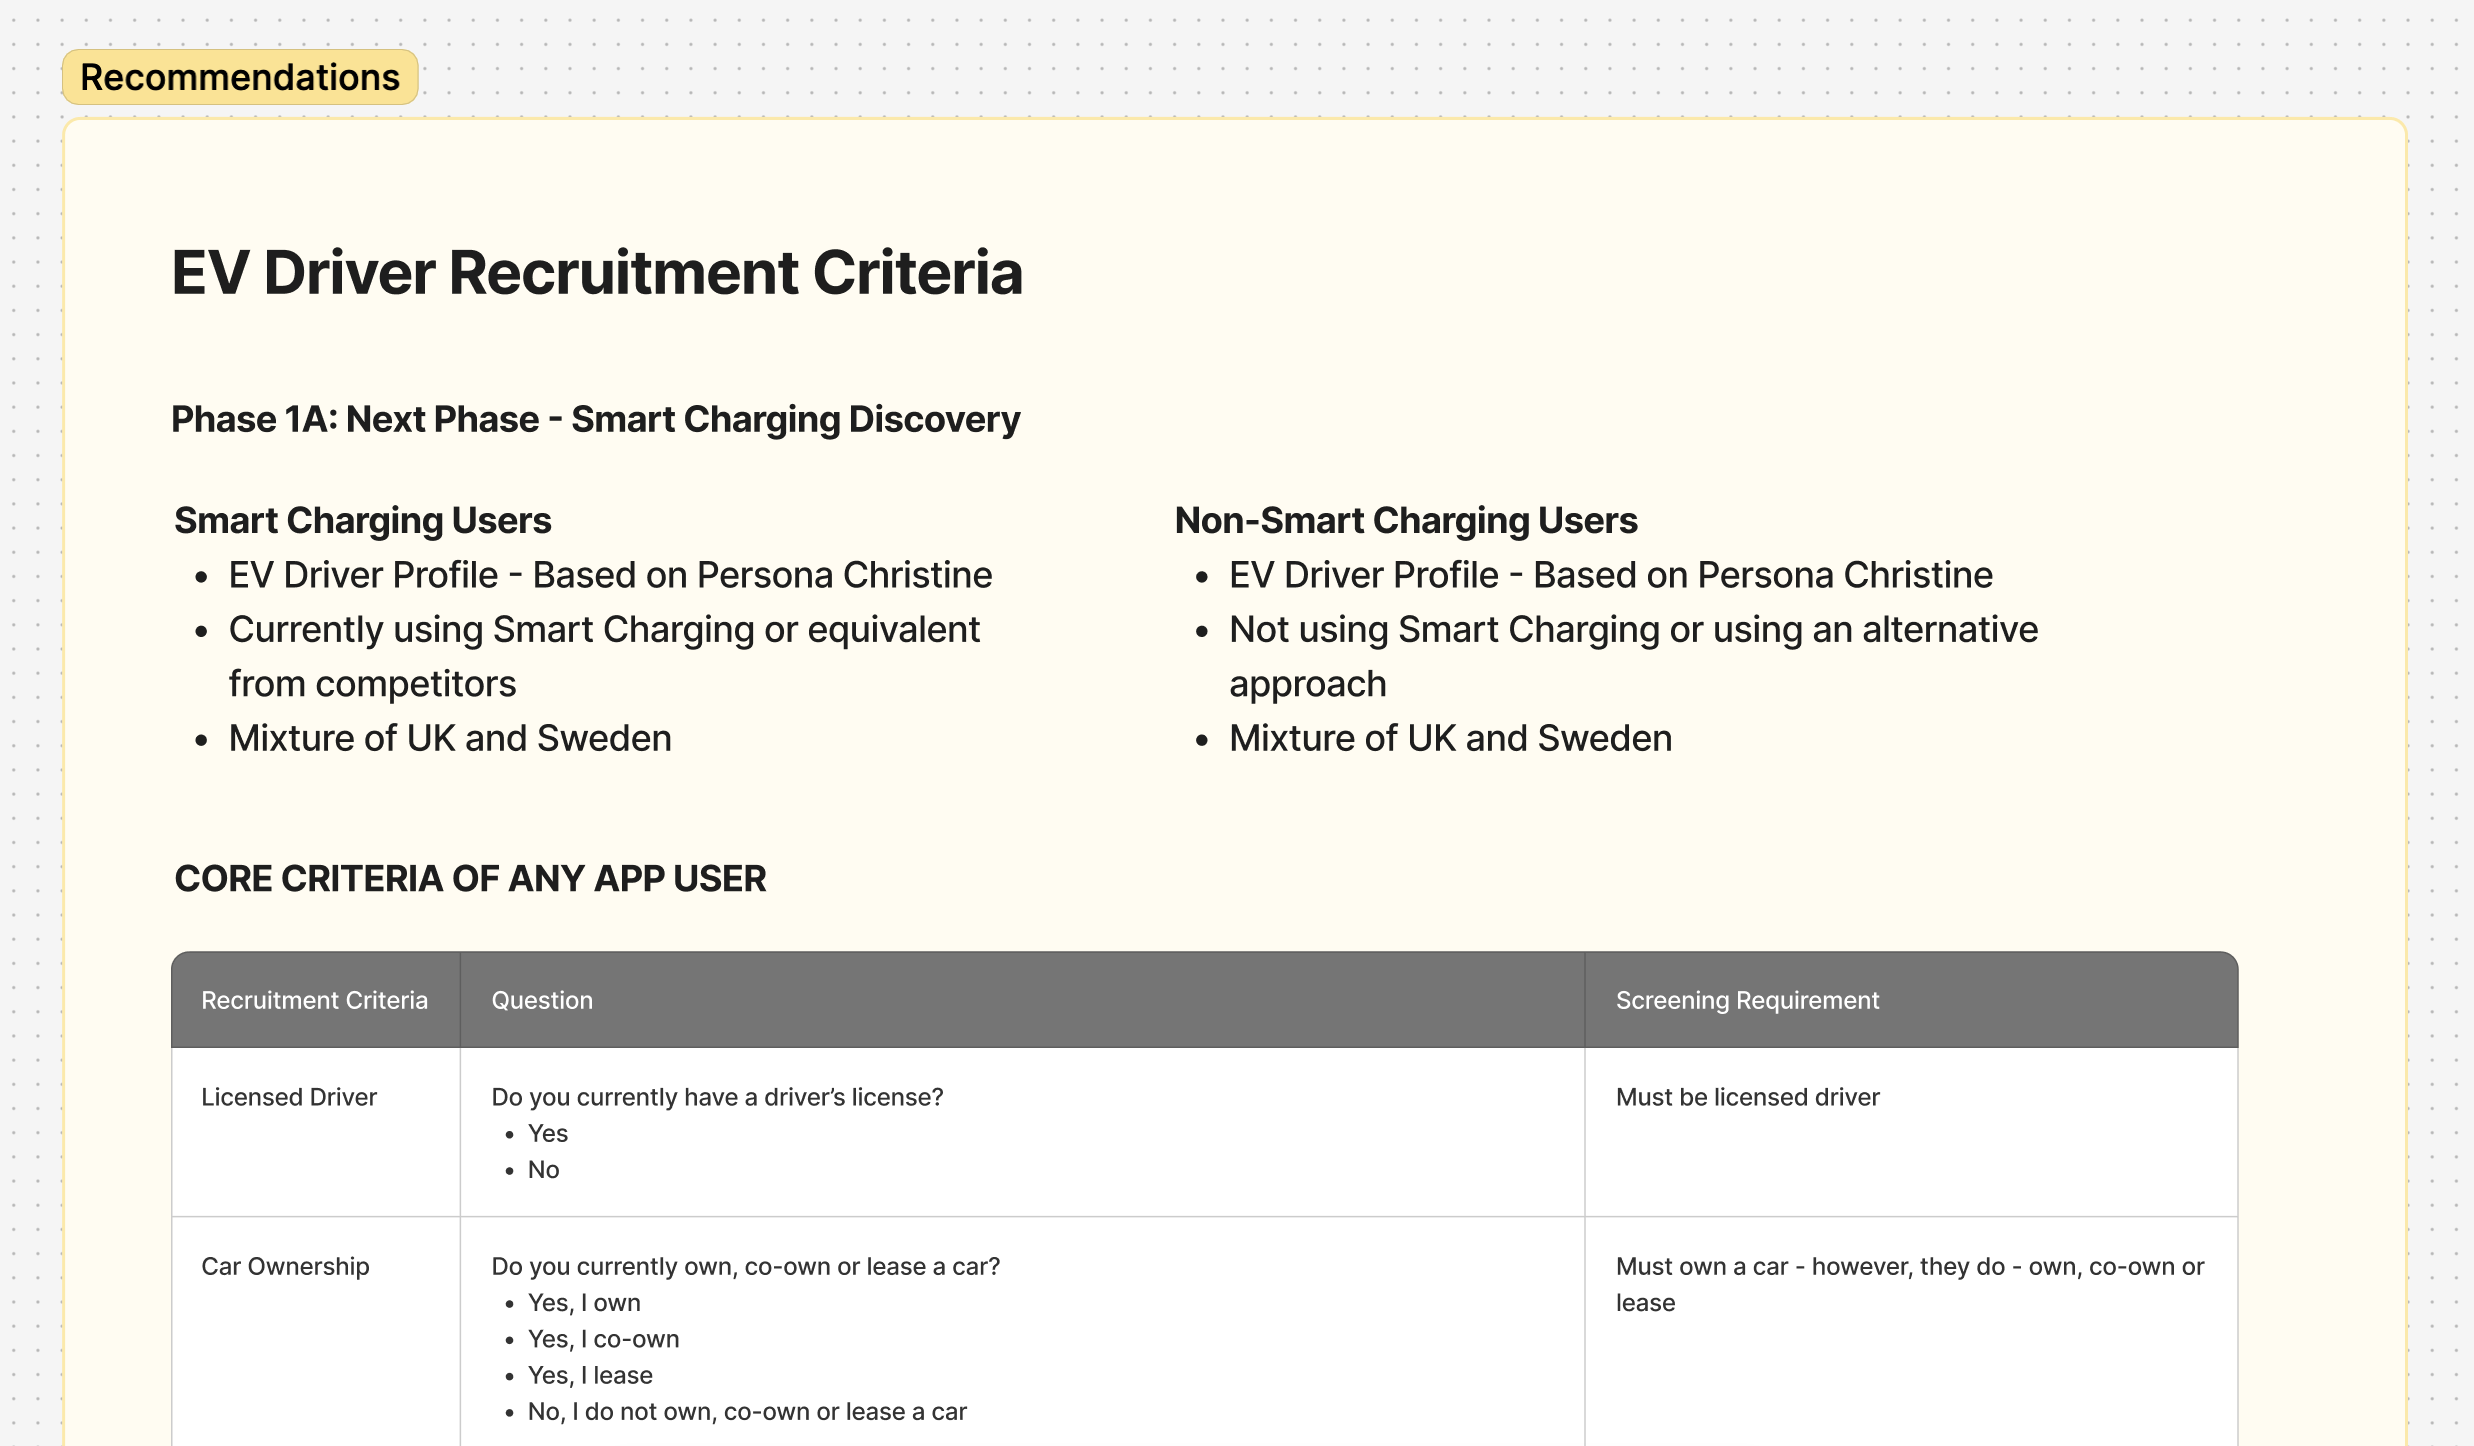Select the Recommendations section label
The height and width of the screenshot is (1446, 2474).
coord(240,77)
